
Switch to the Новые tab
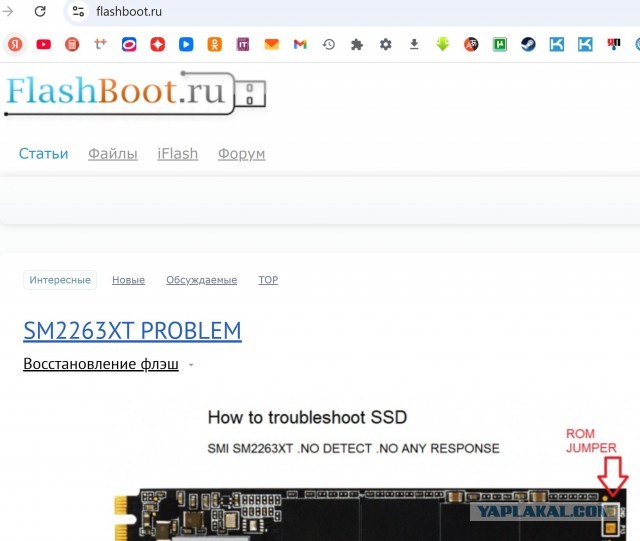(x=129, y=280)
